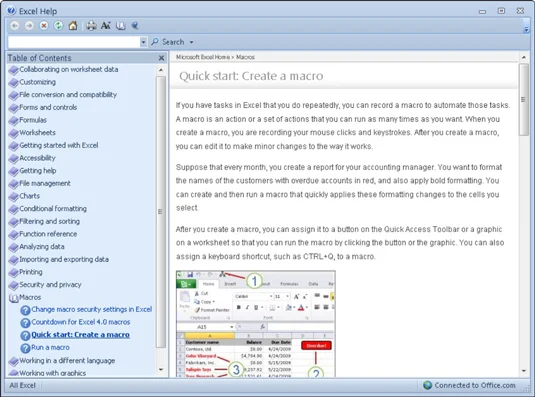535x397 pixels.
Task: Open Function reference
Action: click(43, 234)
